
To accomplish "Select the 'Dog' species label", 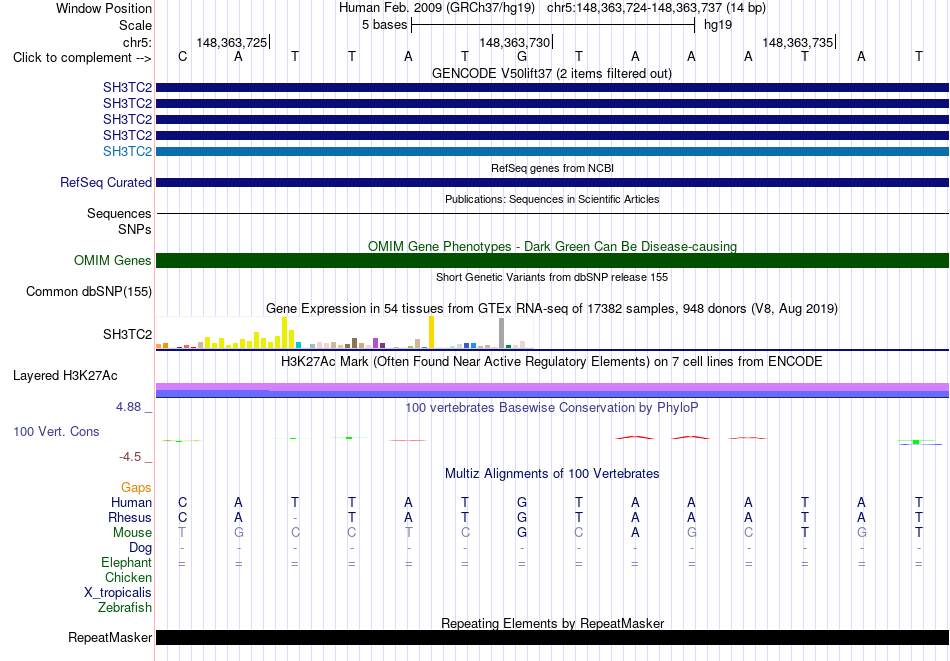I will (140, 548).
